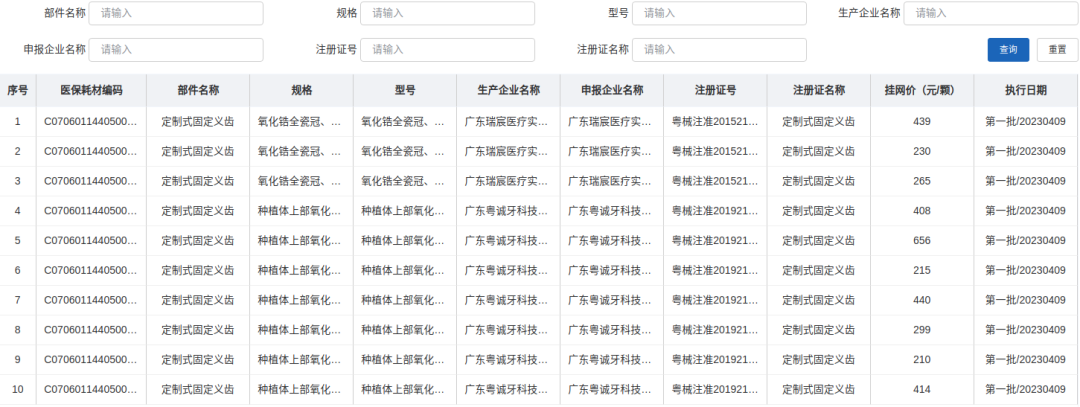
Task: Click the 序号 column header
Action: (17, 90)
